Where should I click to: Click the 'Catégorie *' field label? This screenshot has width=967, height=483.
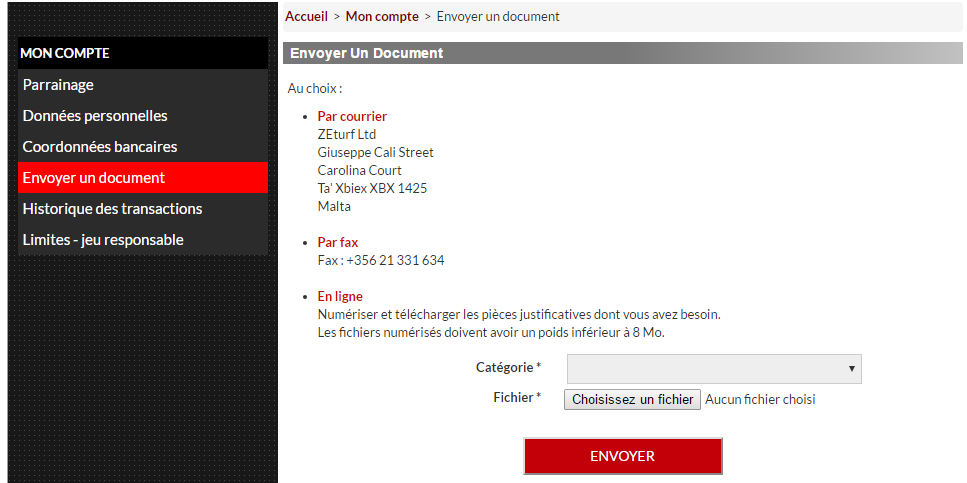pyautogui.click(x=508, y=368)
